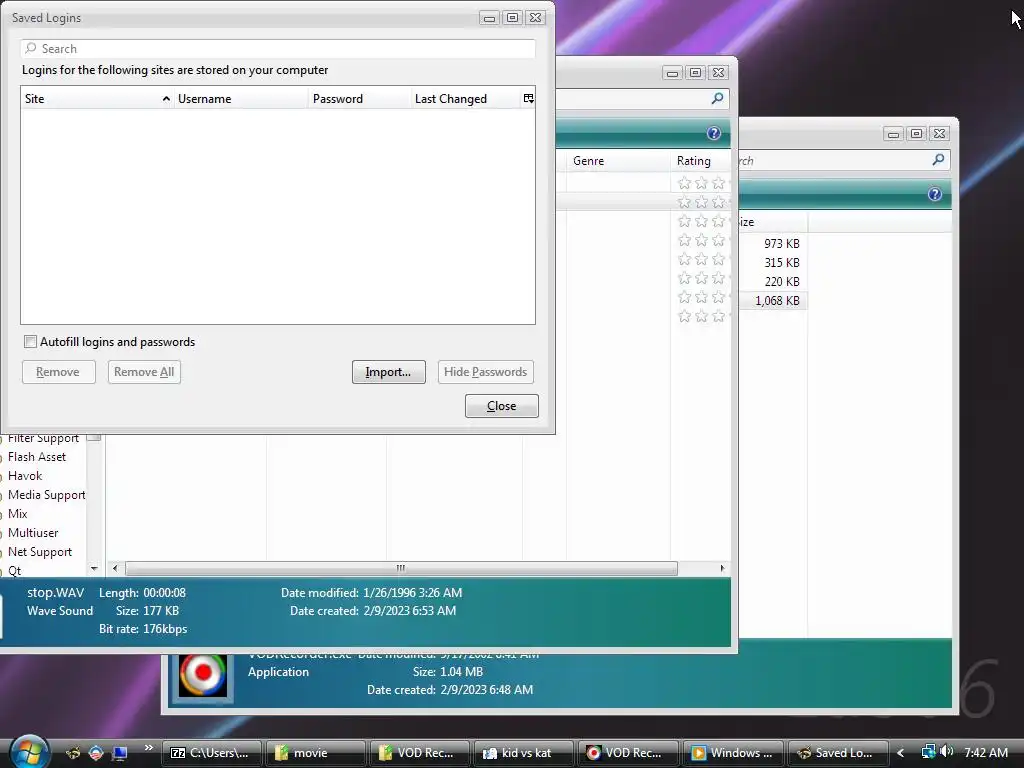Open help in the middle Explorer window
This screenshot has width=1024, height=768.
(714, 133)
